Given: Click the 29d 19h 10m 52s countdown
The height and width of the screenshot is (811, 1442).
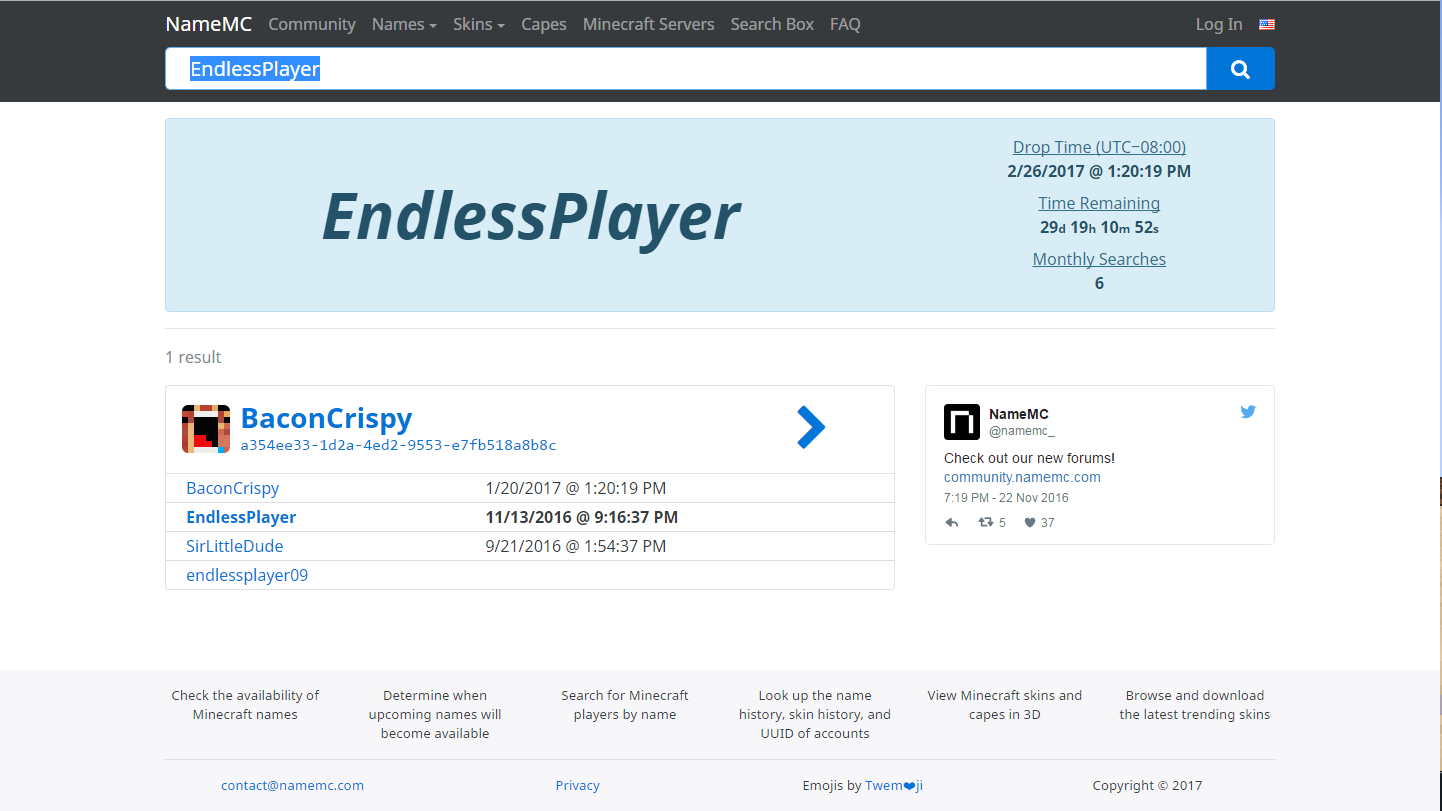Looking at the screenshot, I should [x=1099, y=227].
